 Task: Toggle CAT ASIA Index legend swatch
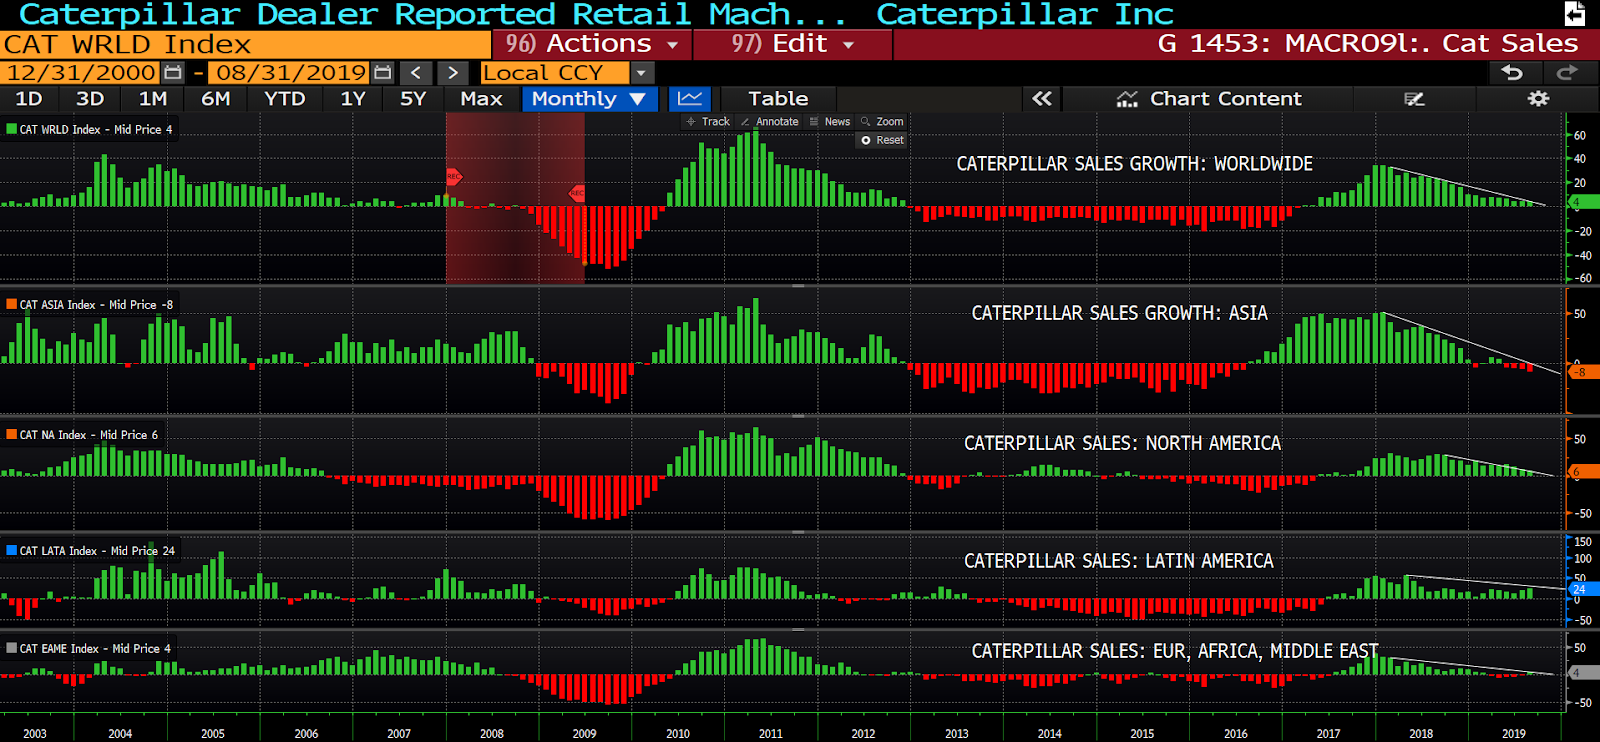pos(11,304)
